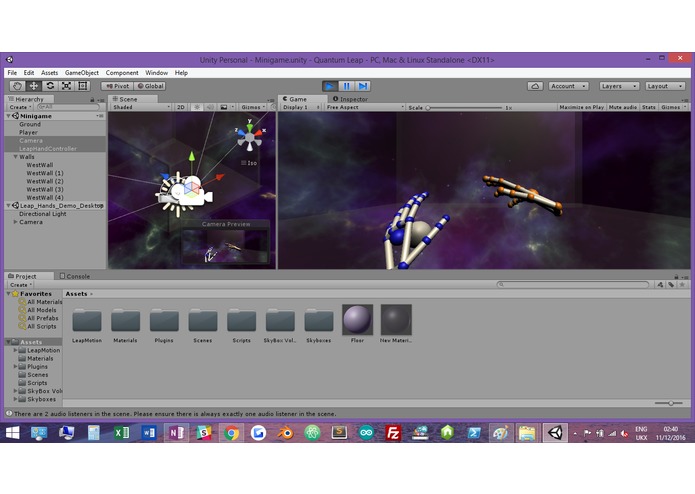Open Blender from the taskbar
This screenshot has width=695, height=494.
285,432
